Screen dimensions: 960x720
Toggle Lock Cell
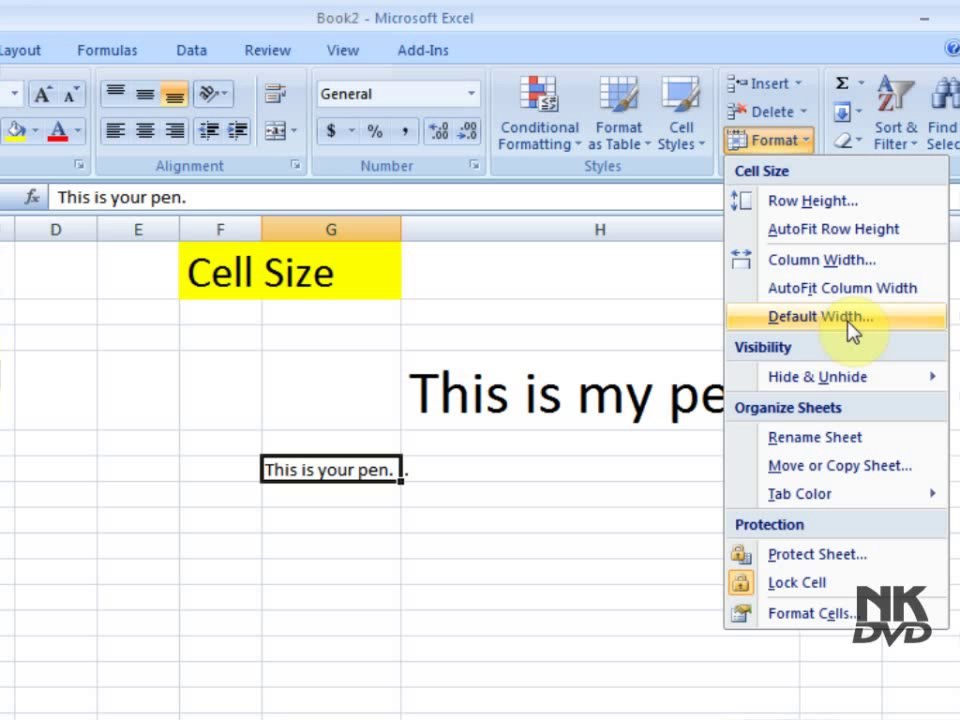click(836, 582)
